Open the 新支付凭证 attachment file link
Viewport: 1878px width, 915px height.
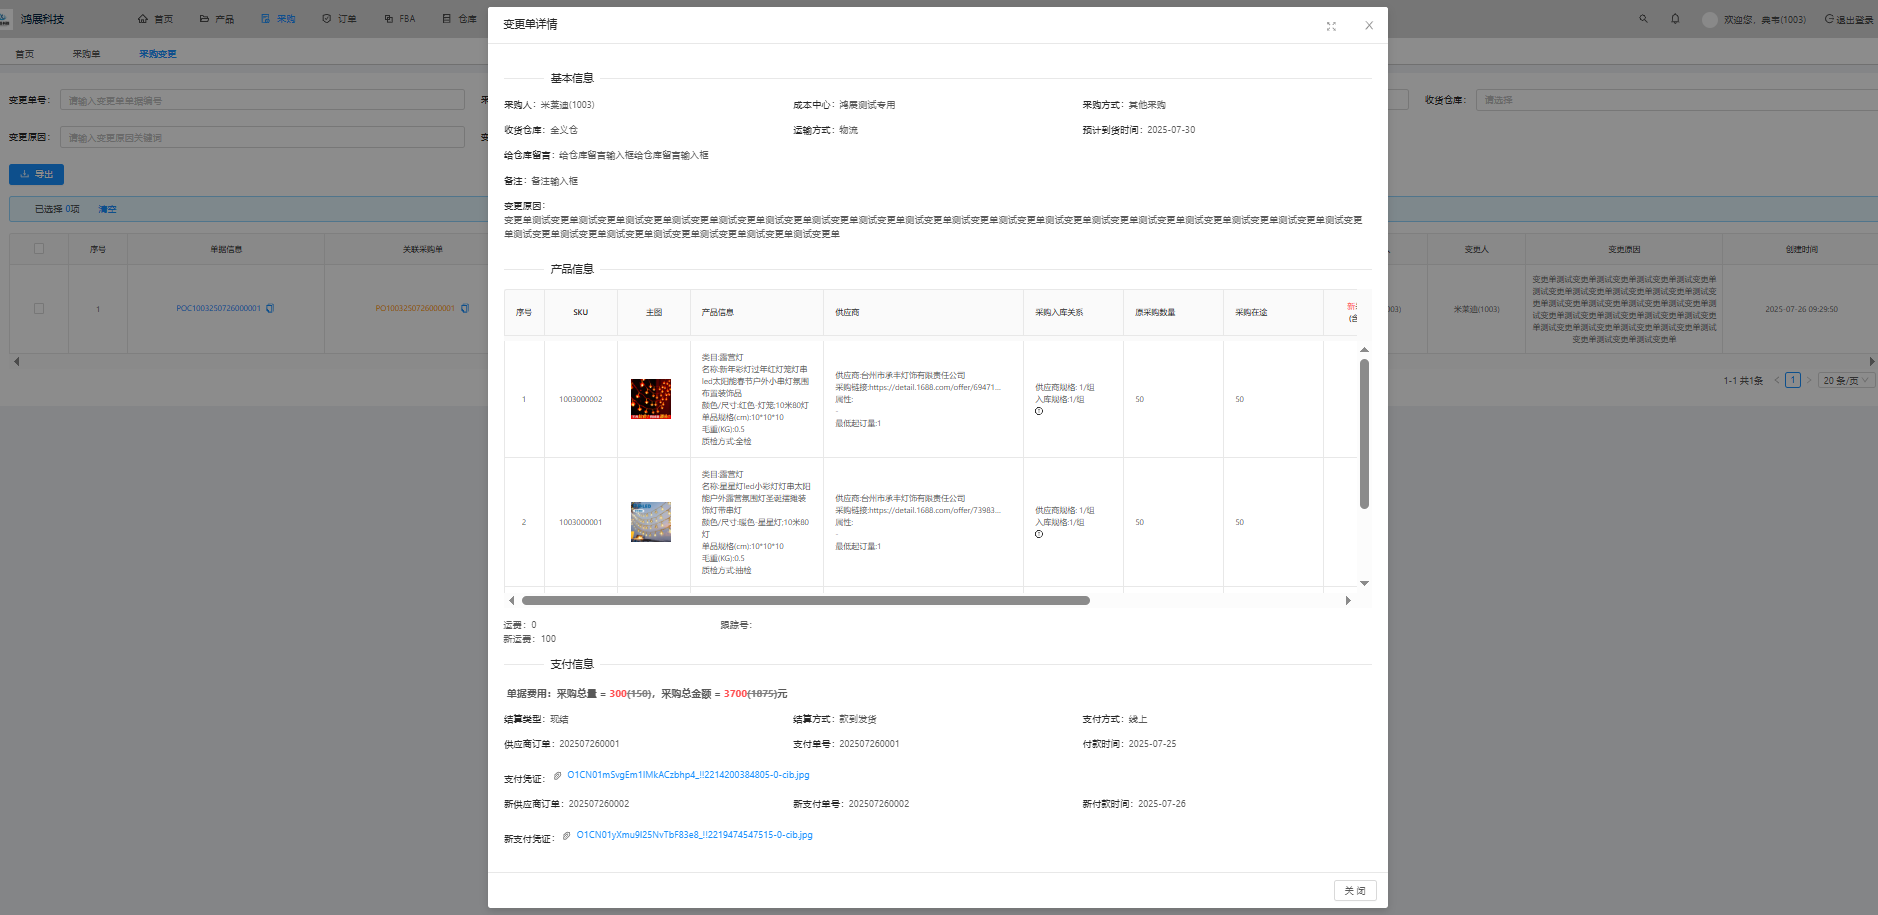(x=694, y=835)
